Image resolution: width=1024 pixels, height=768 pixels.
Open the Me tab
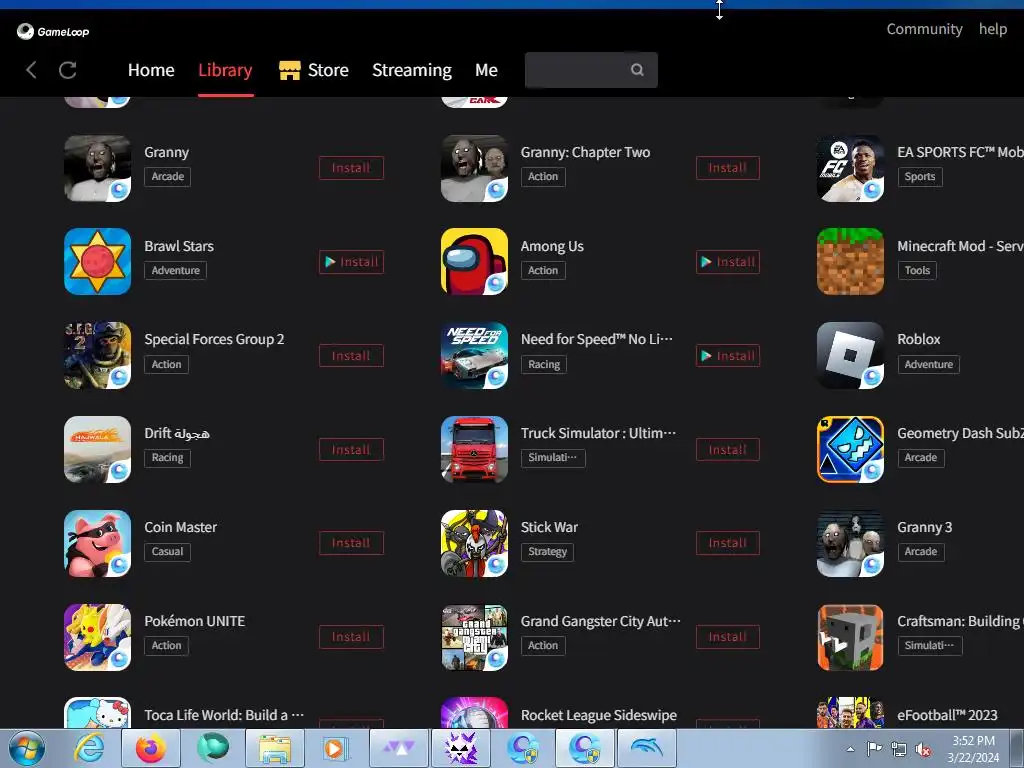(487, 70)
